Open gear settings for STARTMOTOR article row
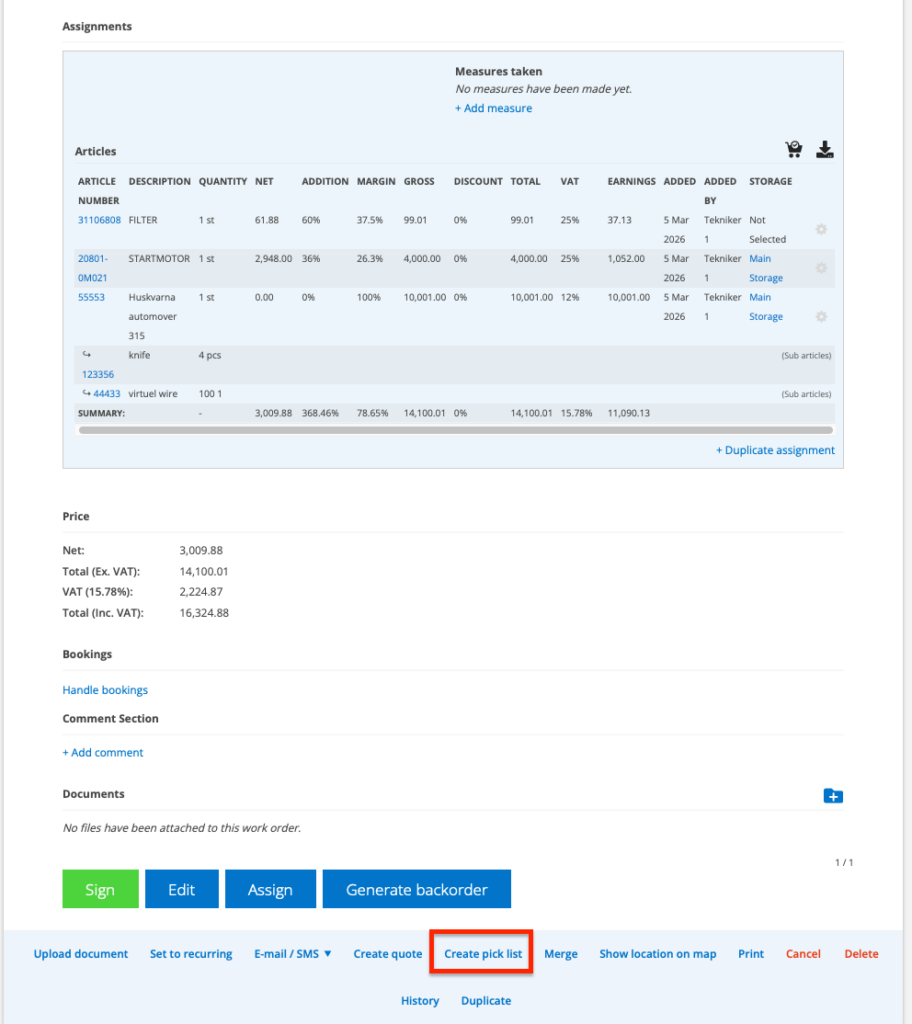The image size is (912, 1024). pyautogui.click(x=821, y=268)
